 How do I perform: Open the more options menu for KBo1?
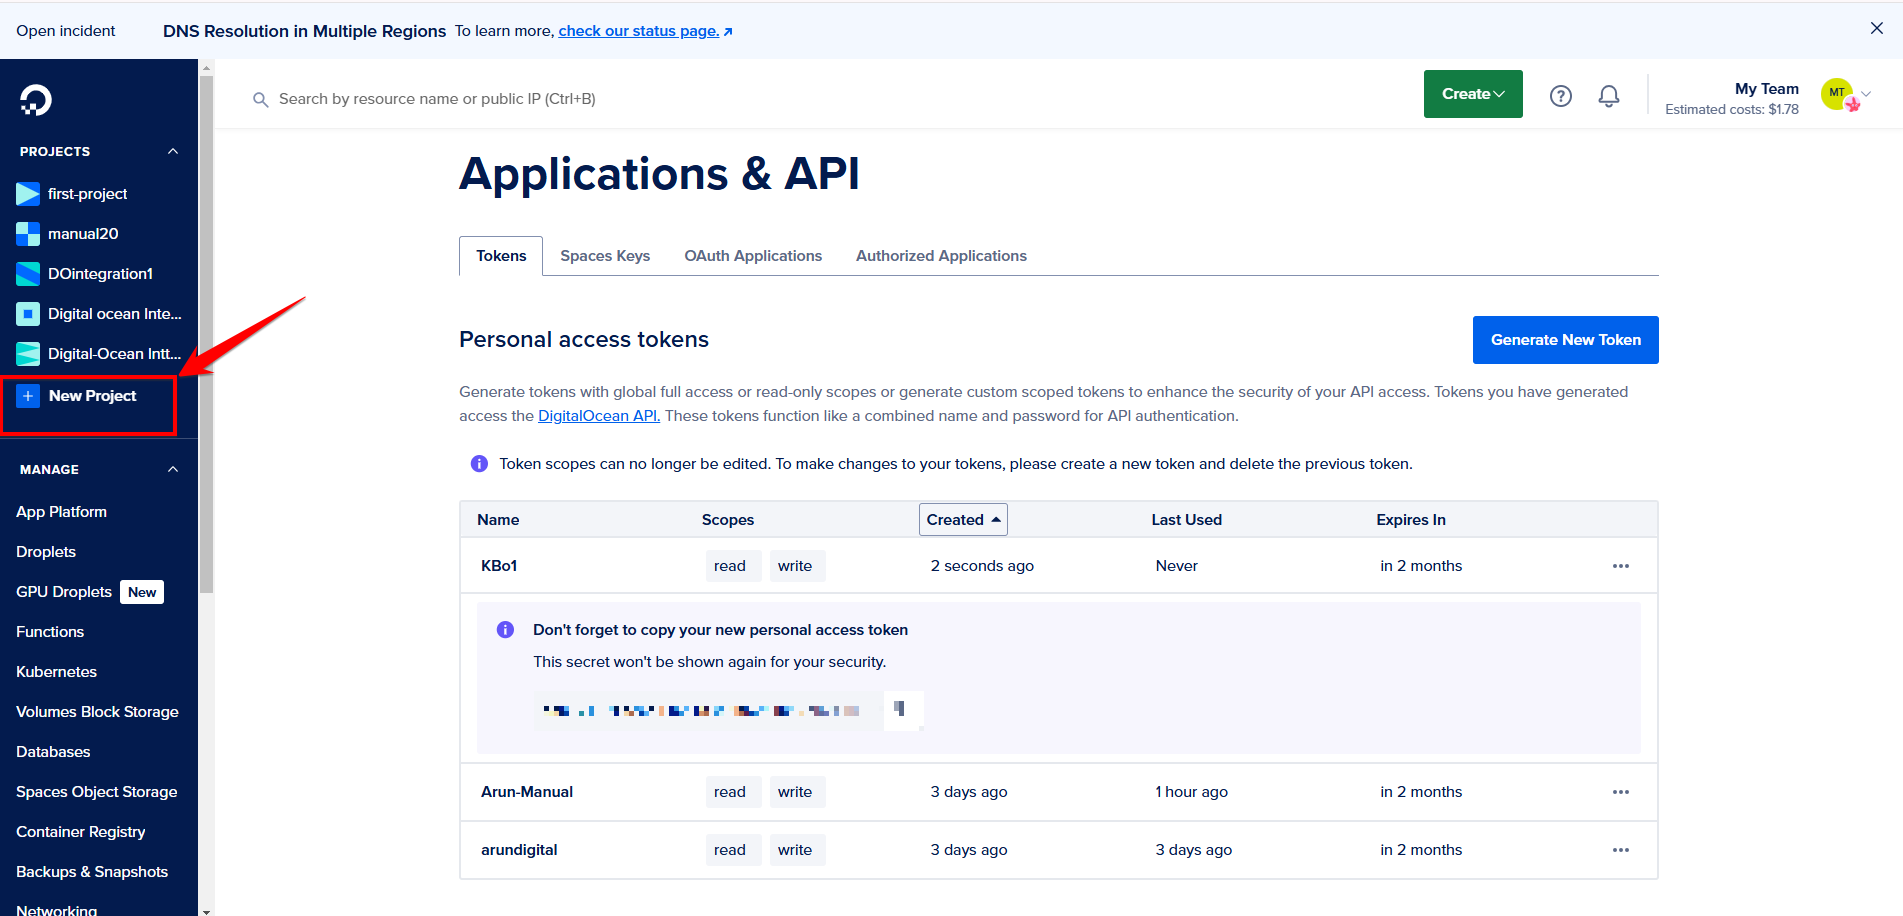1620,566
